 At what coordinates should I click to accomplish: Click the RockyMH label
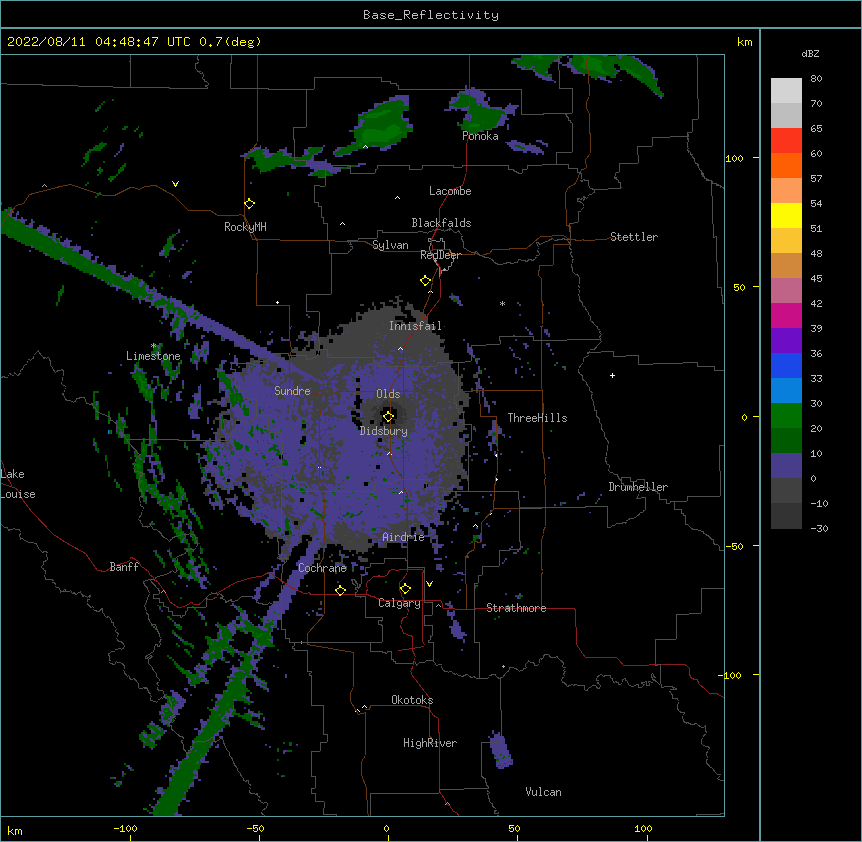(245, 226)
